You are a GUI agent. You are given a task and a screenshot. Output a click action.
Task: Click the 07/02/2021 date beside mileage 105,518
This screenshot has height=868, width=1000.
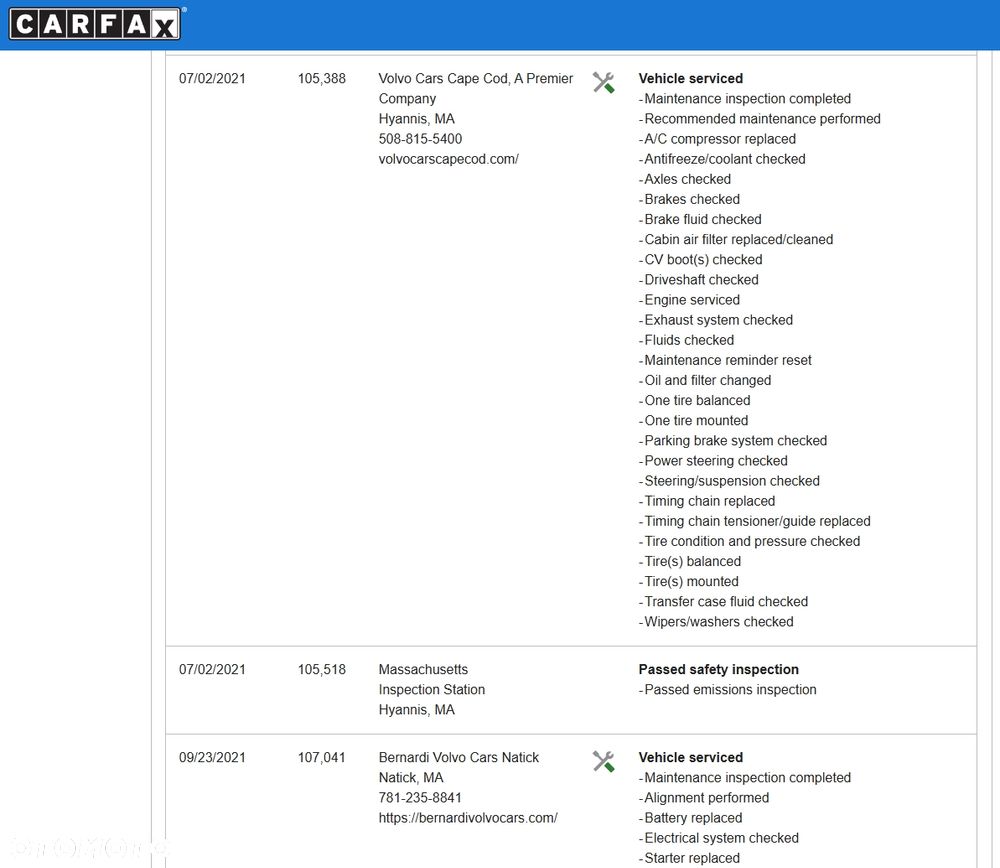(212, 670)
